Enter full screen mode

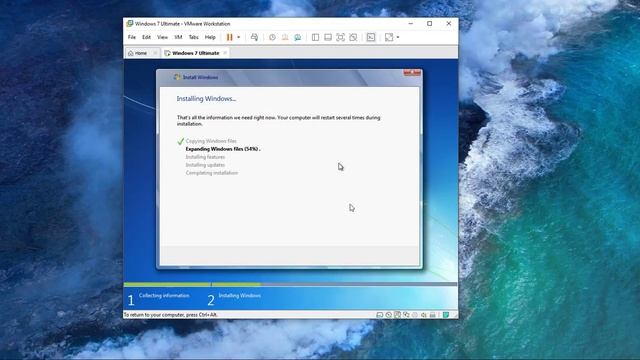click(340, 37)
